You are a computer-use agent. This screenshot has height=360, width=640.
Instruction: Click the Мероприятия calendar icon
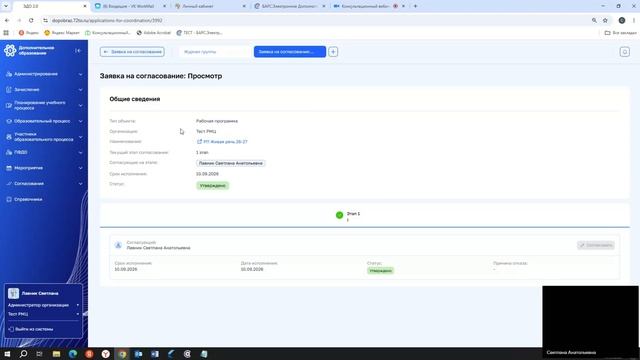tap(9, 168)
